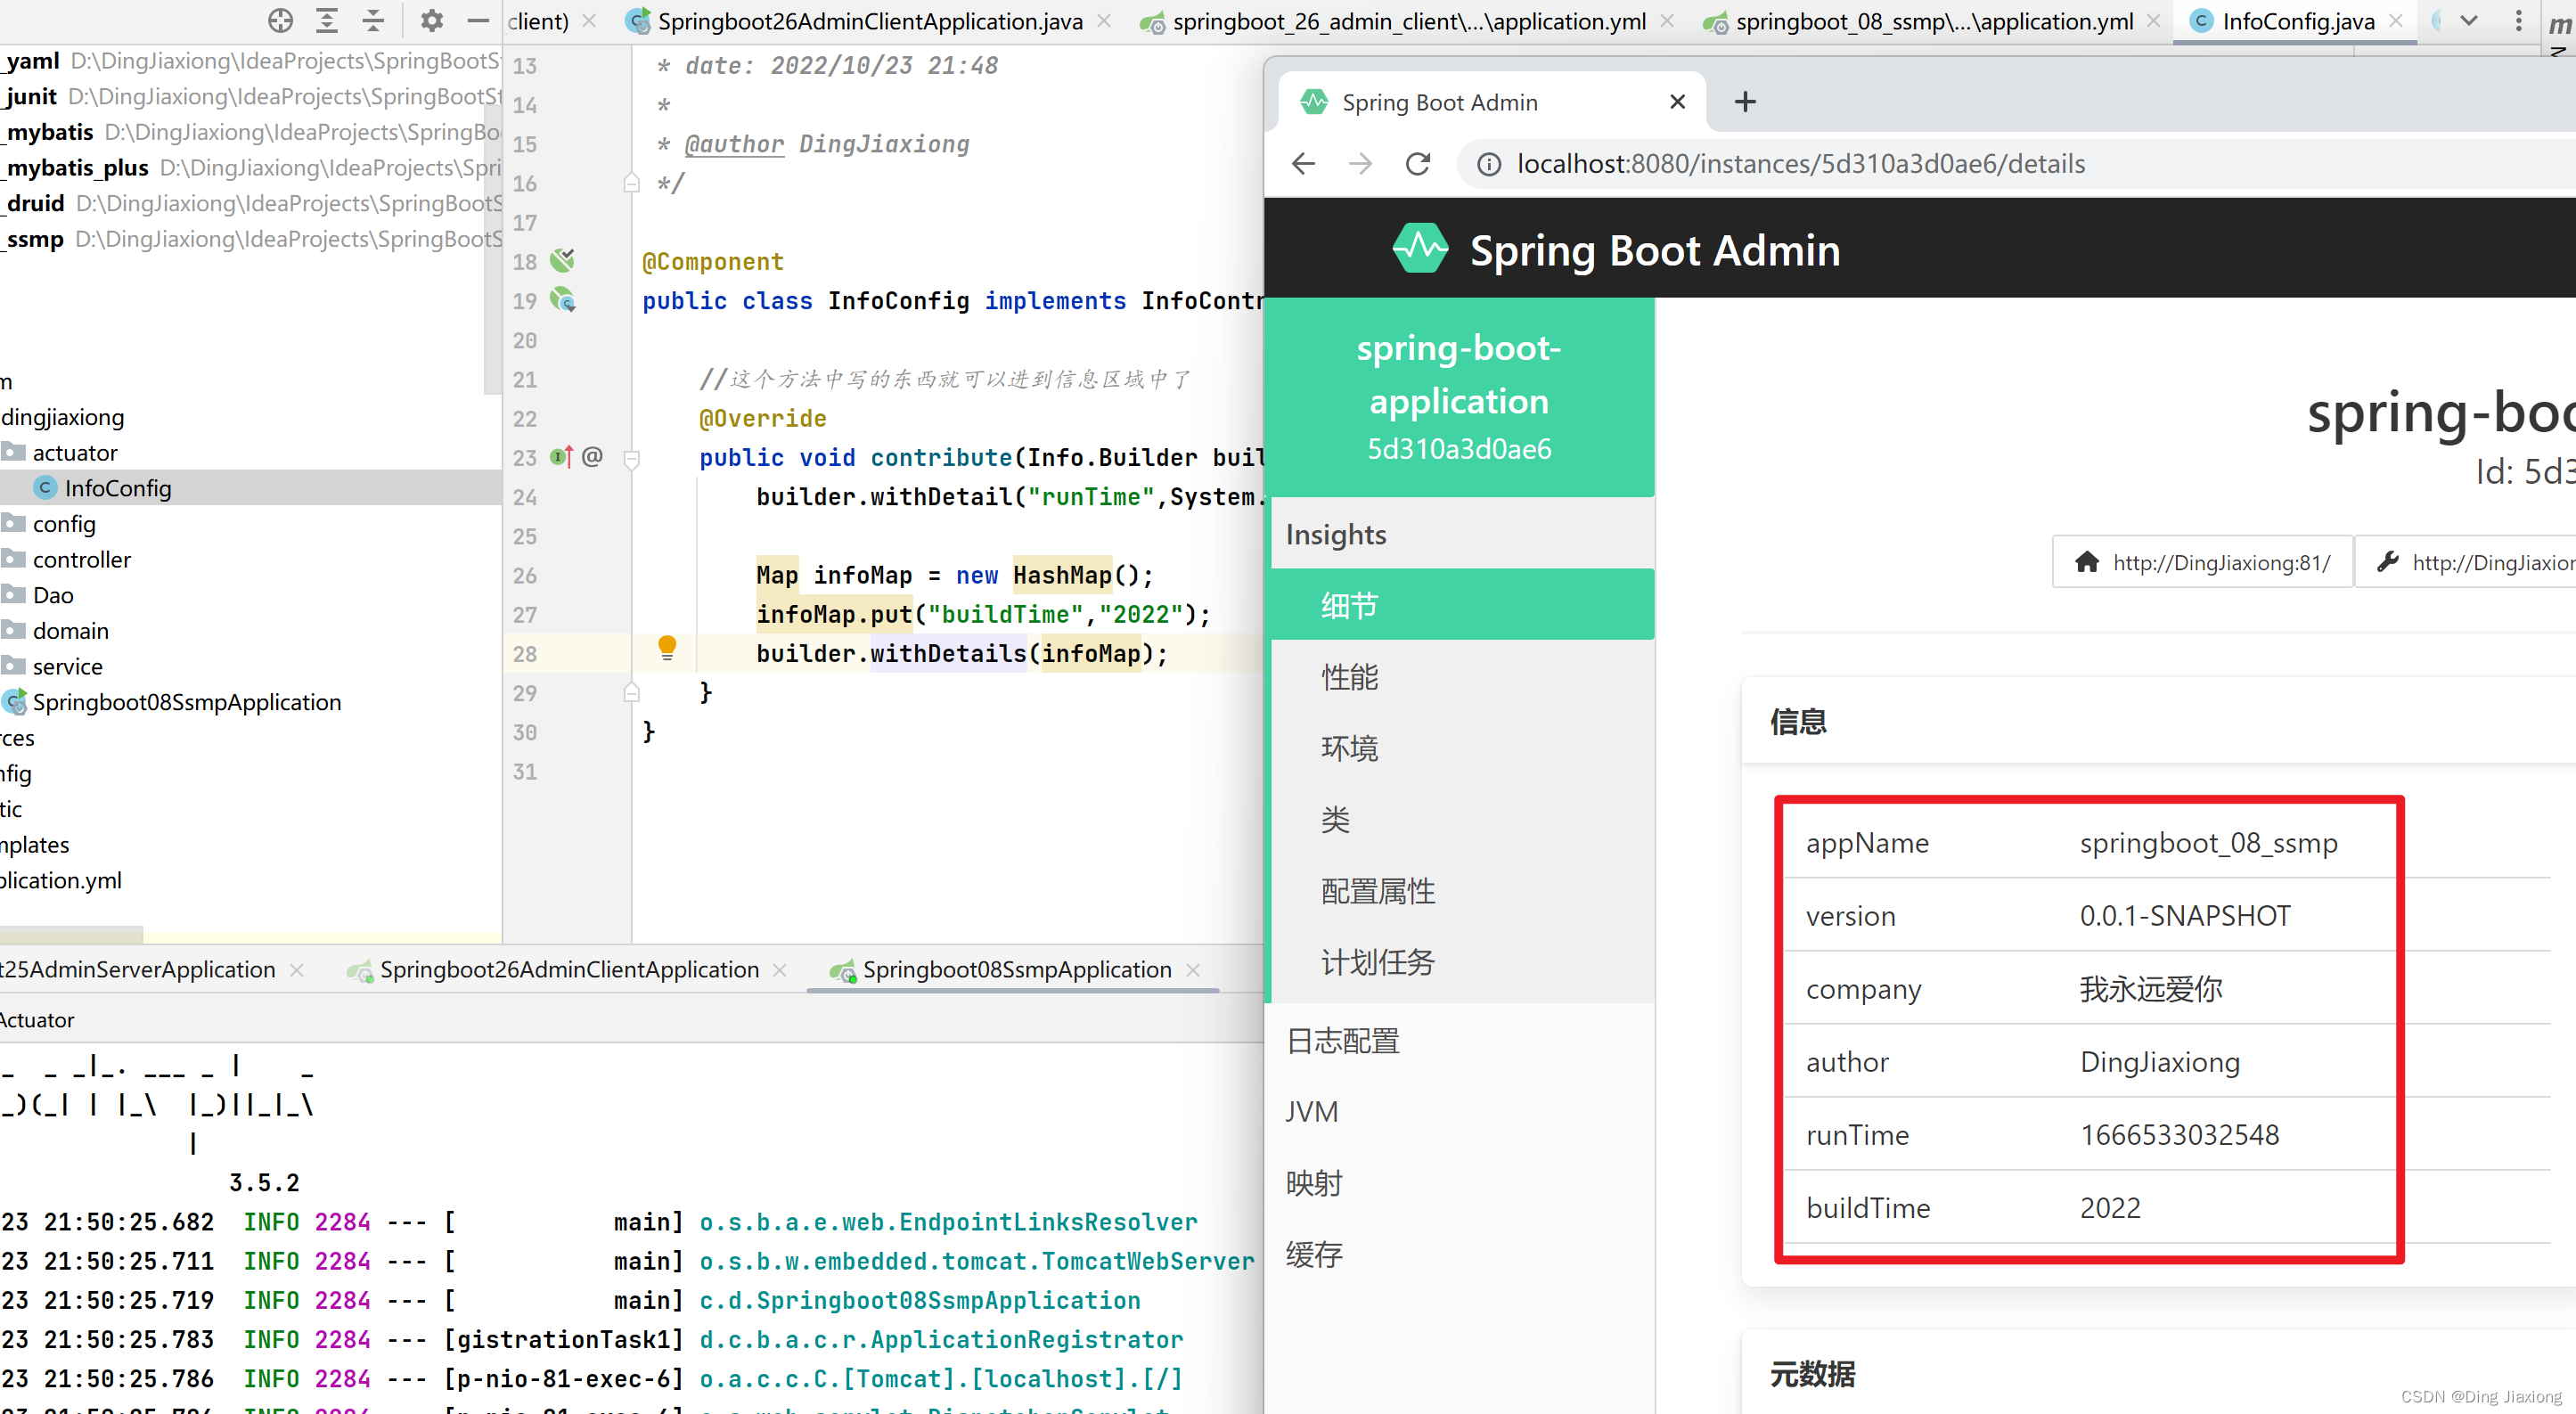Image resolution: width=2576 pixels, height=1414 pixels.
Task: Open the editor tab options menu dots
Action: point(2519,21)
